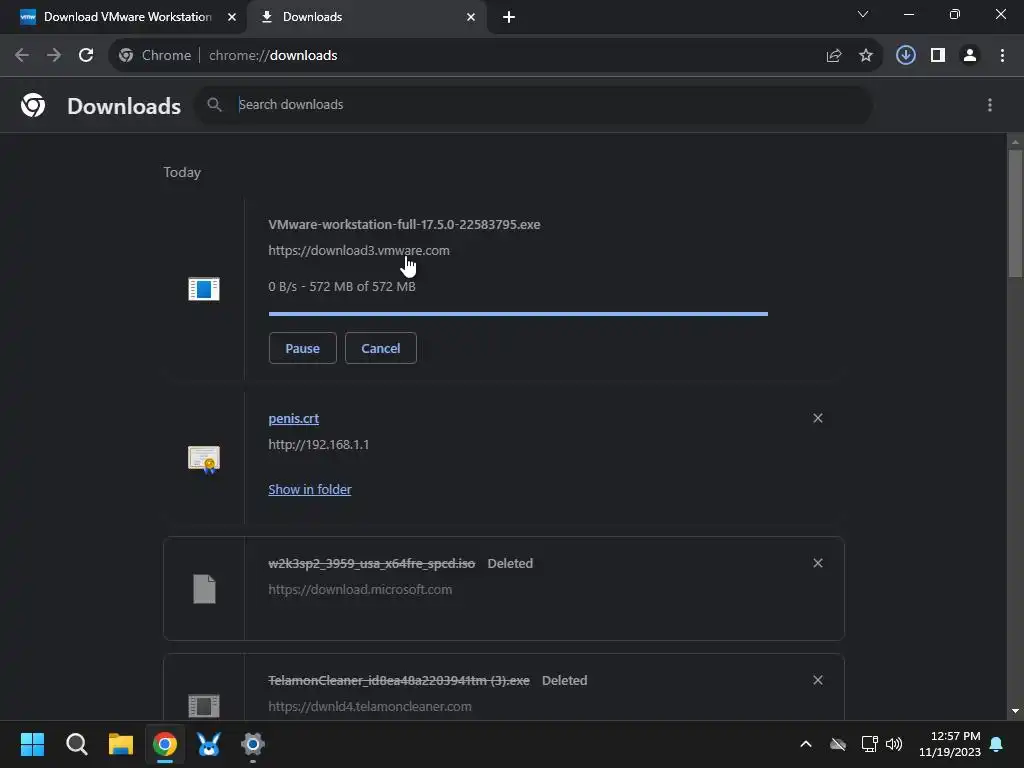Open the volume speaker tray icon
This screenshot has width=1024, height=768.
click(894, 744)
